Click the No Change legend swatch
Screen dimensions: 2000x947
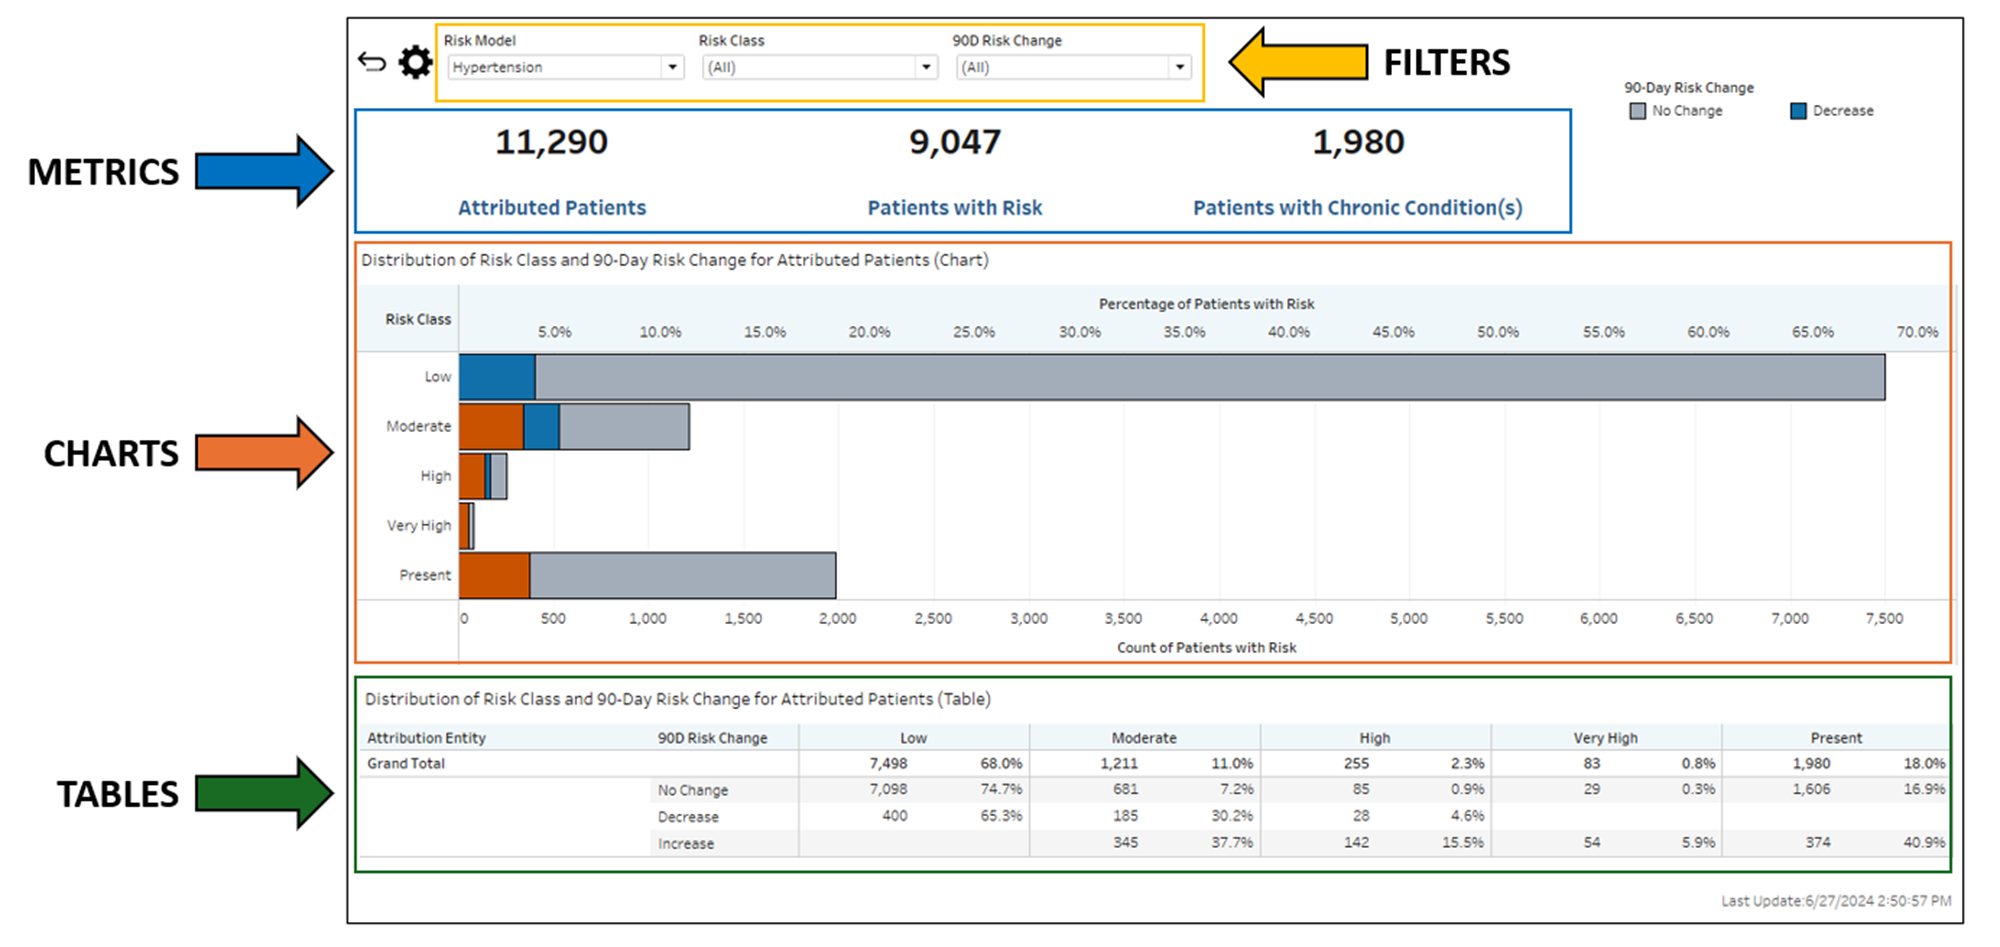tap(1637, 111)
